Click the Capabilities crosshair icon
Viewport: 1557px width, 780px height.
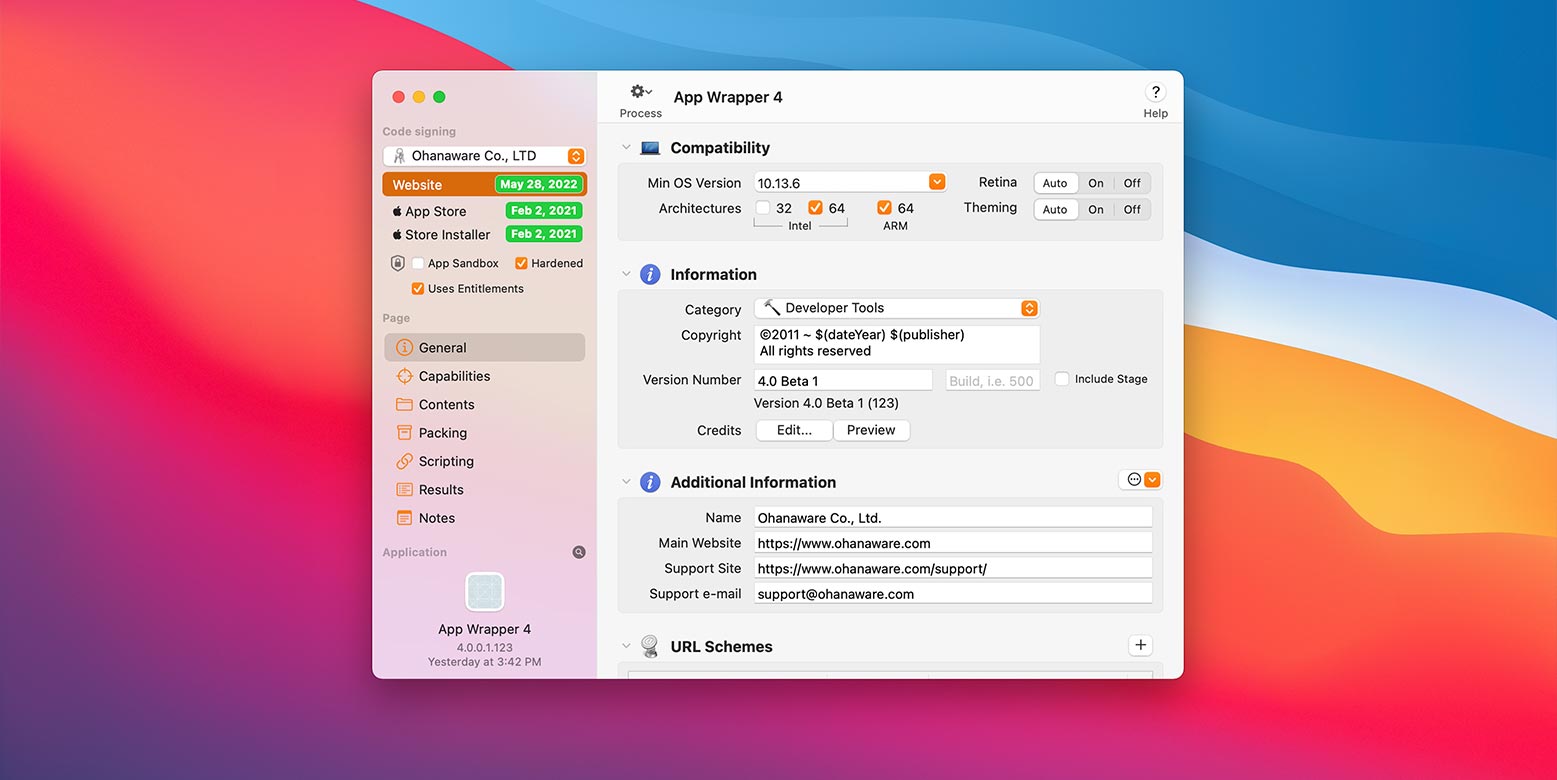(x=404, y=376)
